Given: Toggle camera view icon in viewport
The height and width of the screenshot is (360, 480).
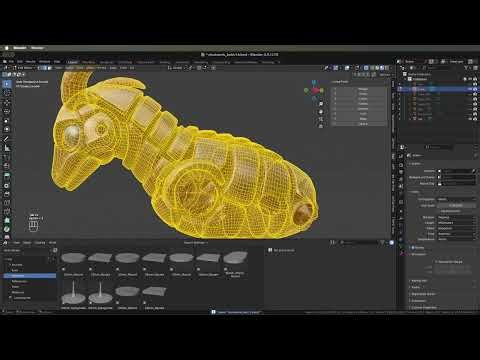Looking at the screenshot, I should (321, 119).
